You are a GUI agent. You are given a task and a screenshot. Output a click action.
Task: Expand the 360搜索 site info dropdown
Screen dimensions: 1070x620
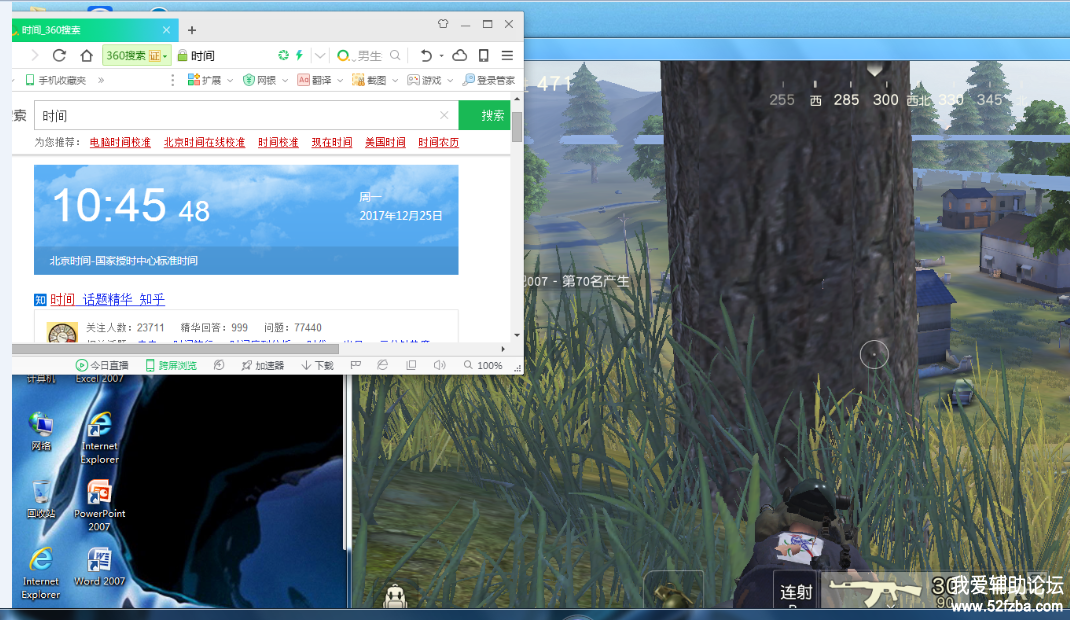[x=164, y=56]
